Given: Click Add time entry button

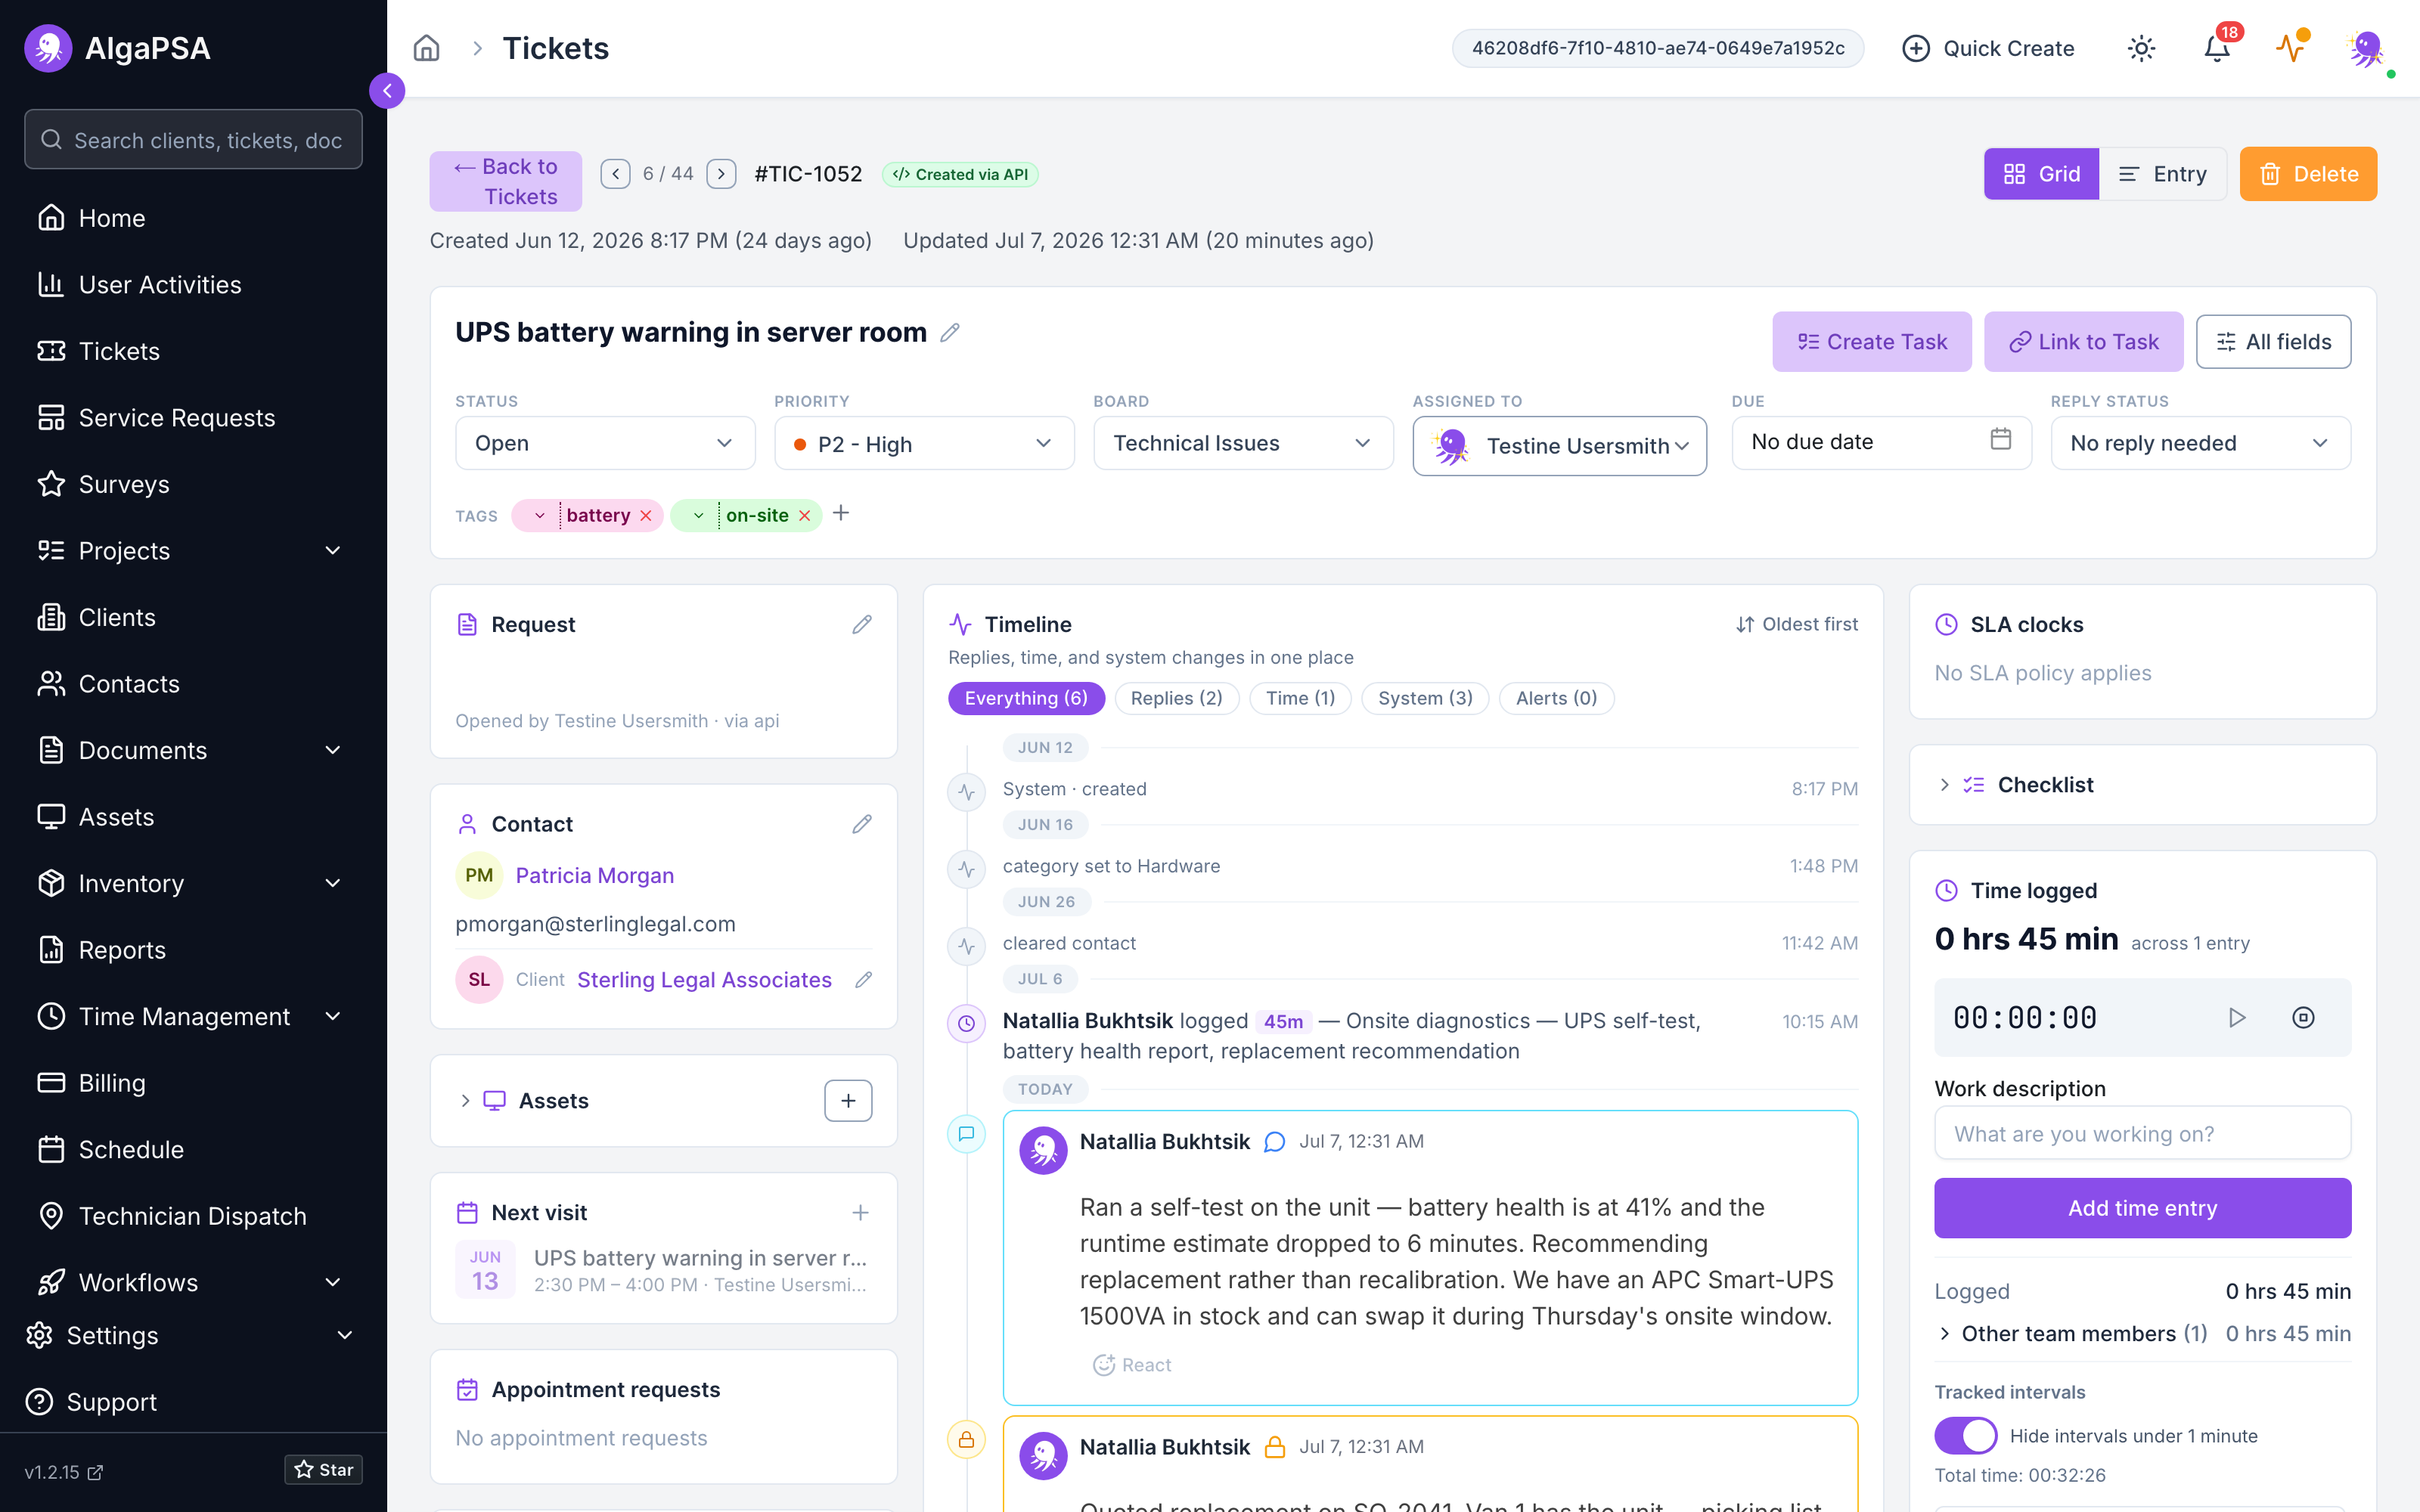Looking at the screenshot, I should [x=2142, y=1208].
